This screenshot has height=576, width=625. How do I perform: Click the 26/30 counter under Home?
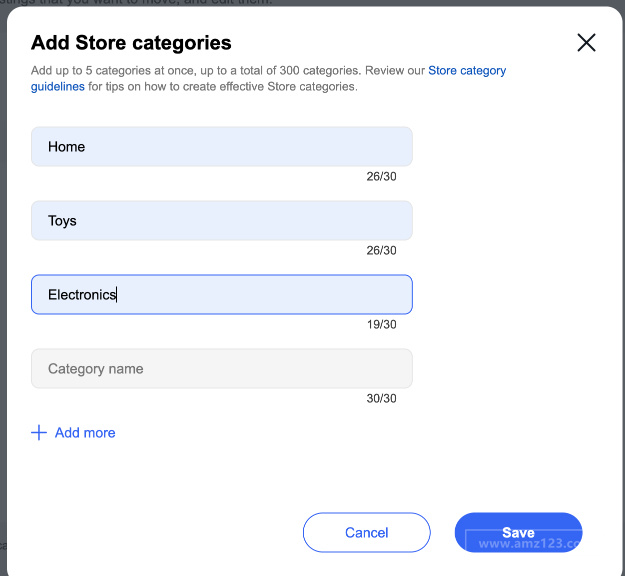click(381, 177)
